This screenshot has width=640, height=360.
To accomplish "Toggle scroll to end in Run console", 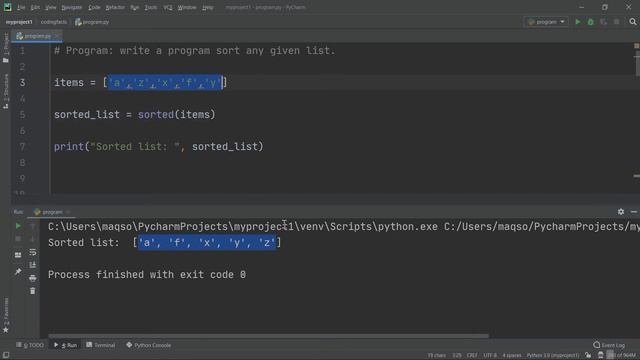I will coord(33,265).
